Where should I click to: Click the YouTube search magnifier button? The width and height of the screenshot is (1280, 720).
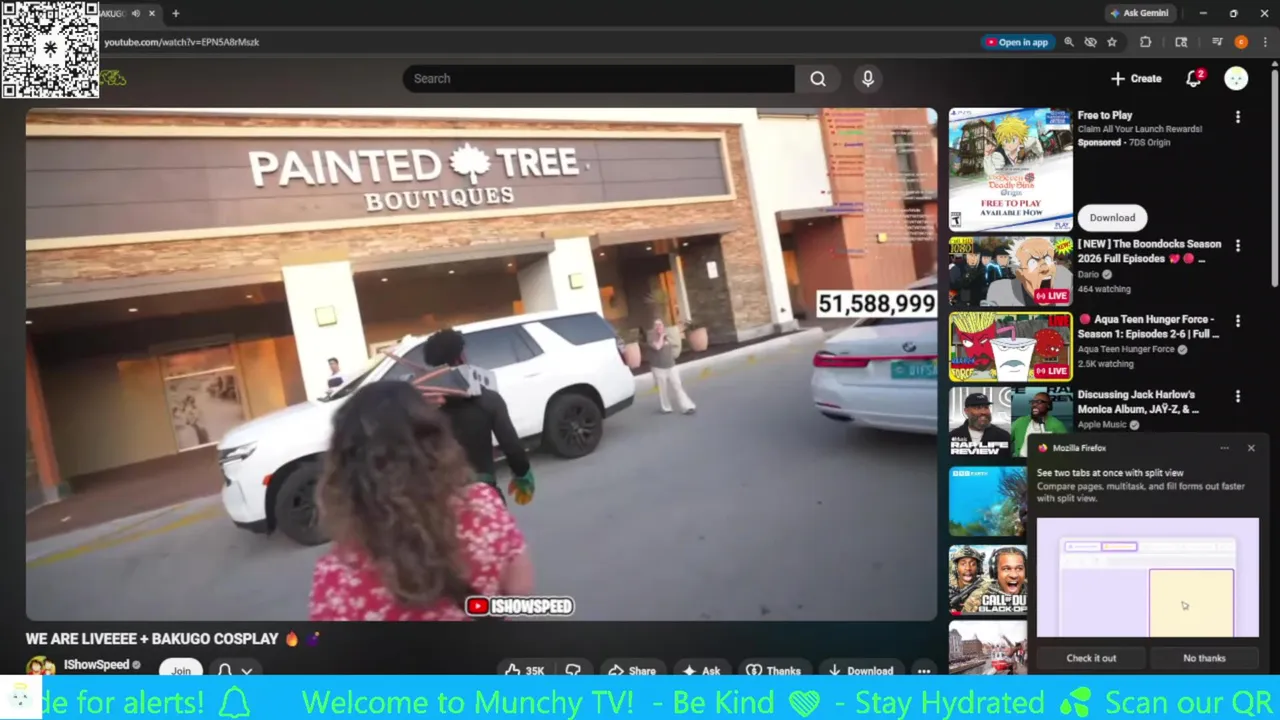[818, 79]
